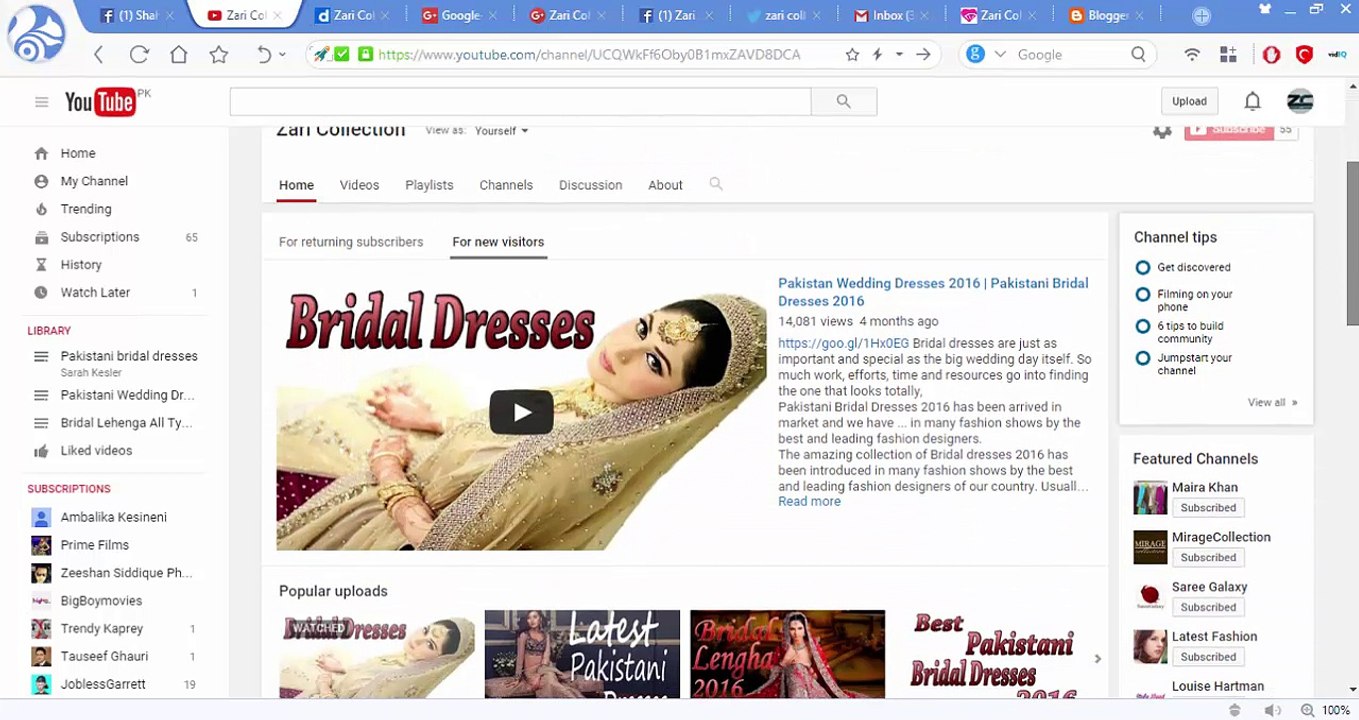Play the Bridal Dresses featured video
This screenshot has width=1359, height=720.
pos(521,412)
